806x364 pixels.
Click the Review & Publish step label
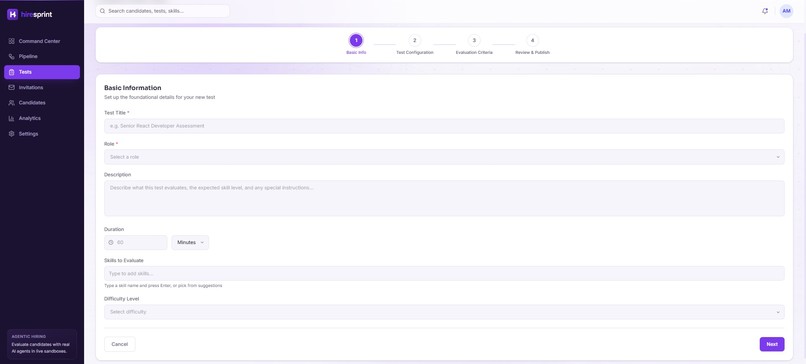pos(533,52)
